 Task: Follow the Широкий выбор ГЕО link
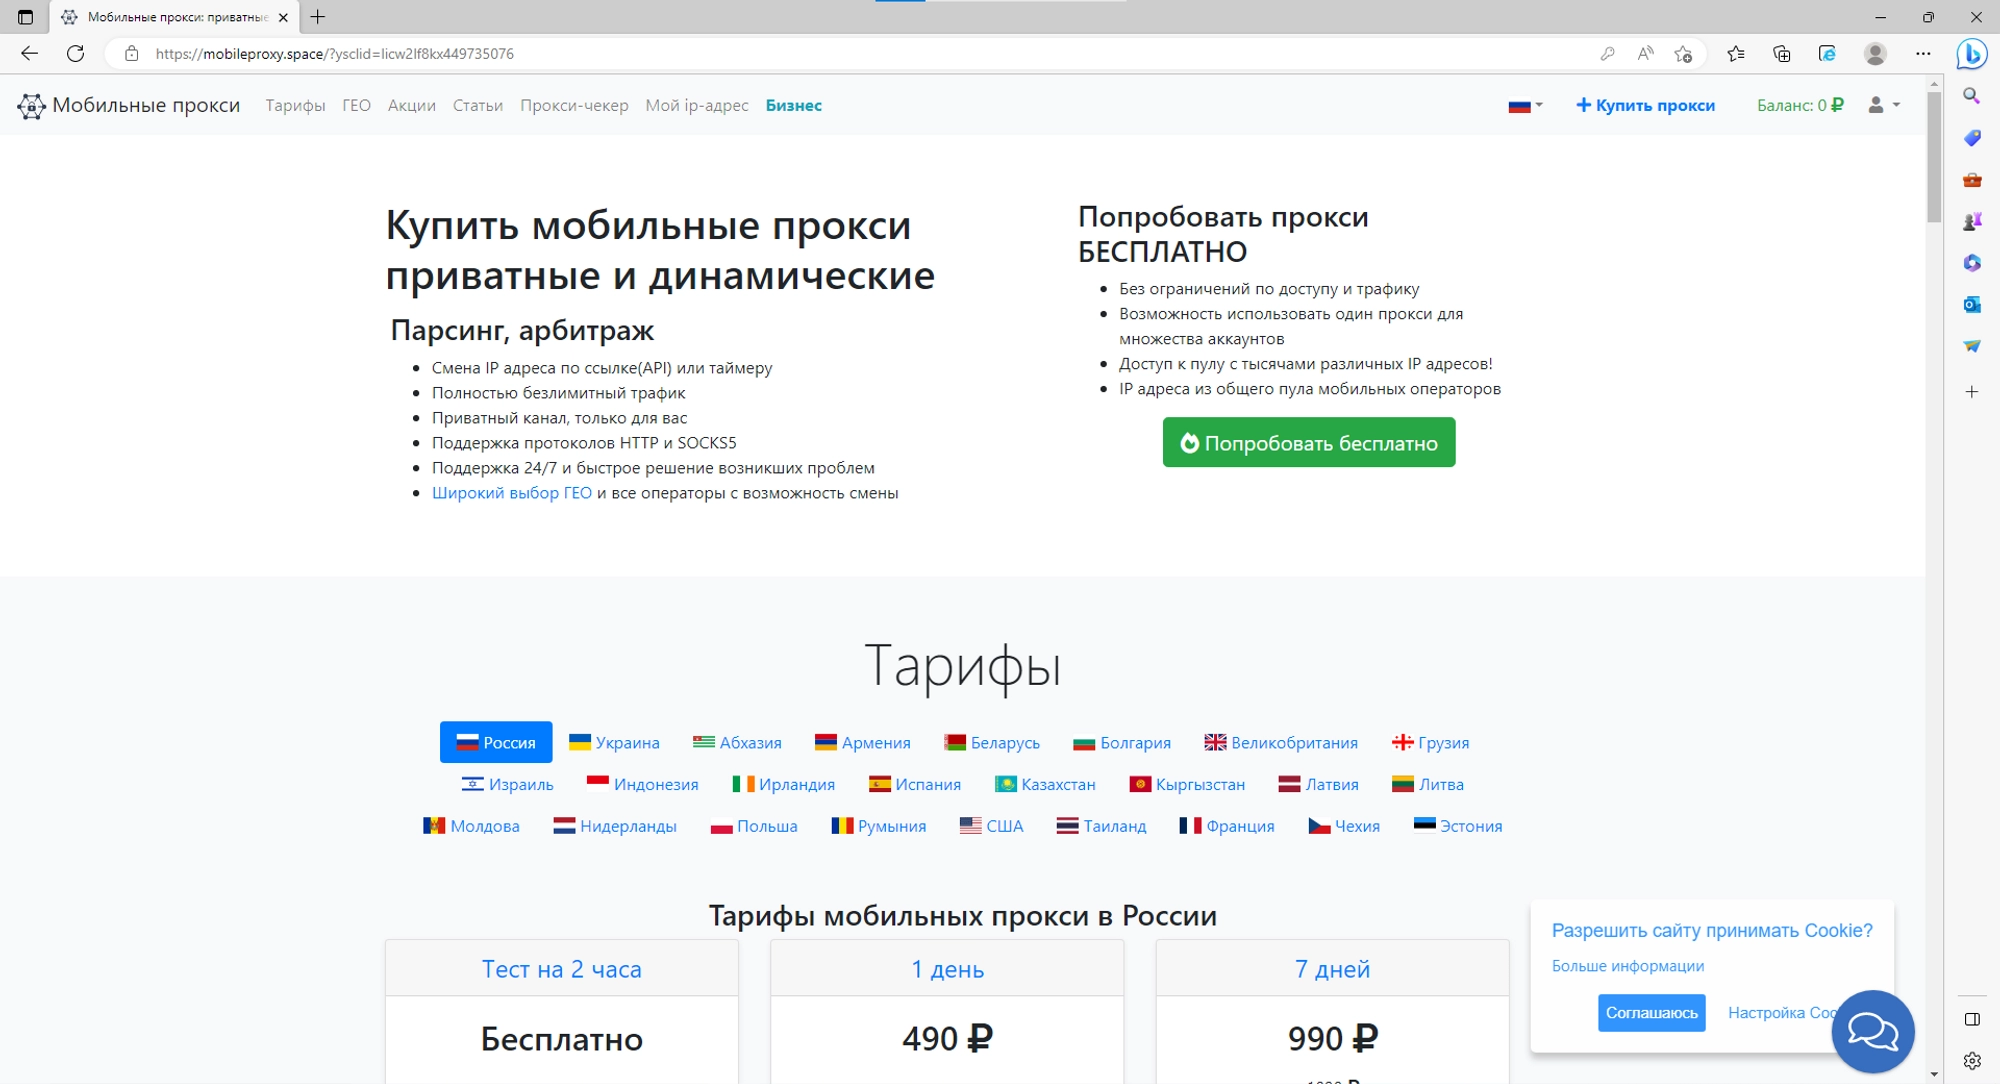512,492
